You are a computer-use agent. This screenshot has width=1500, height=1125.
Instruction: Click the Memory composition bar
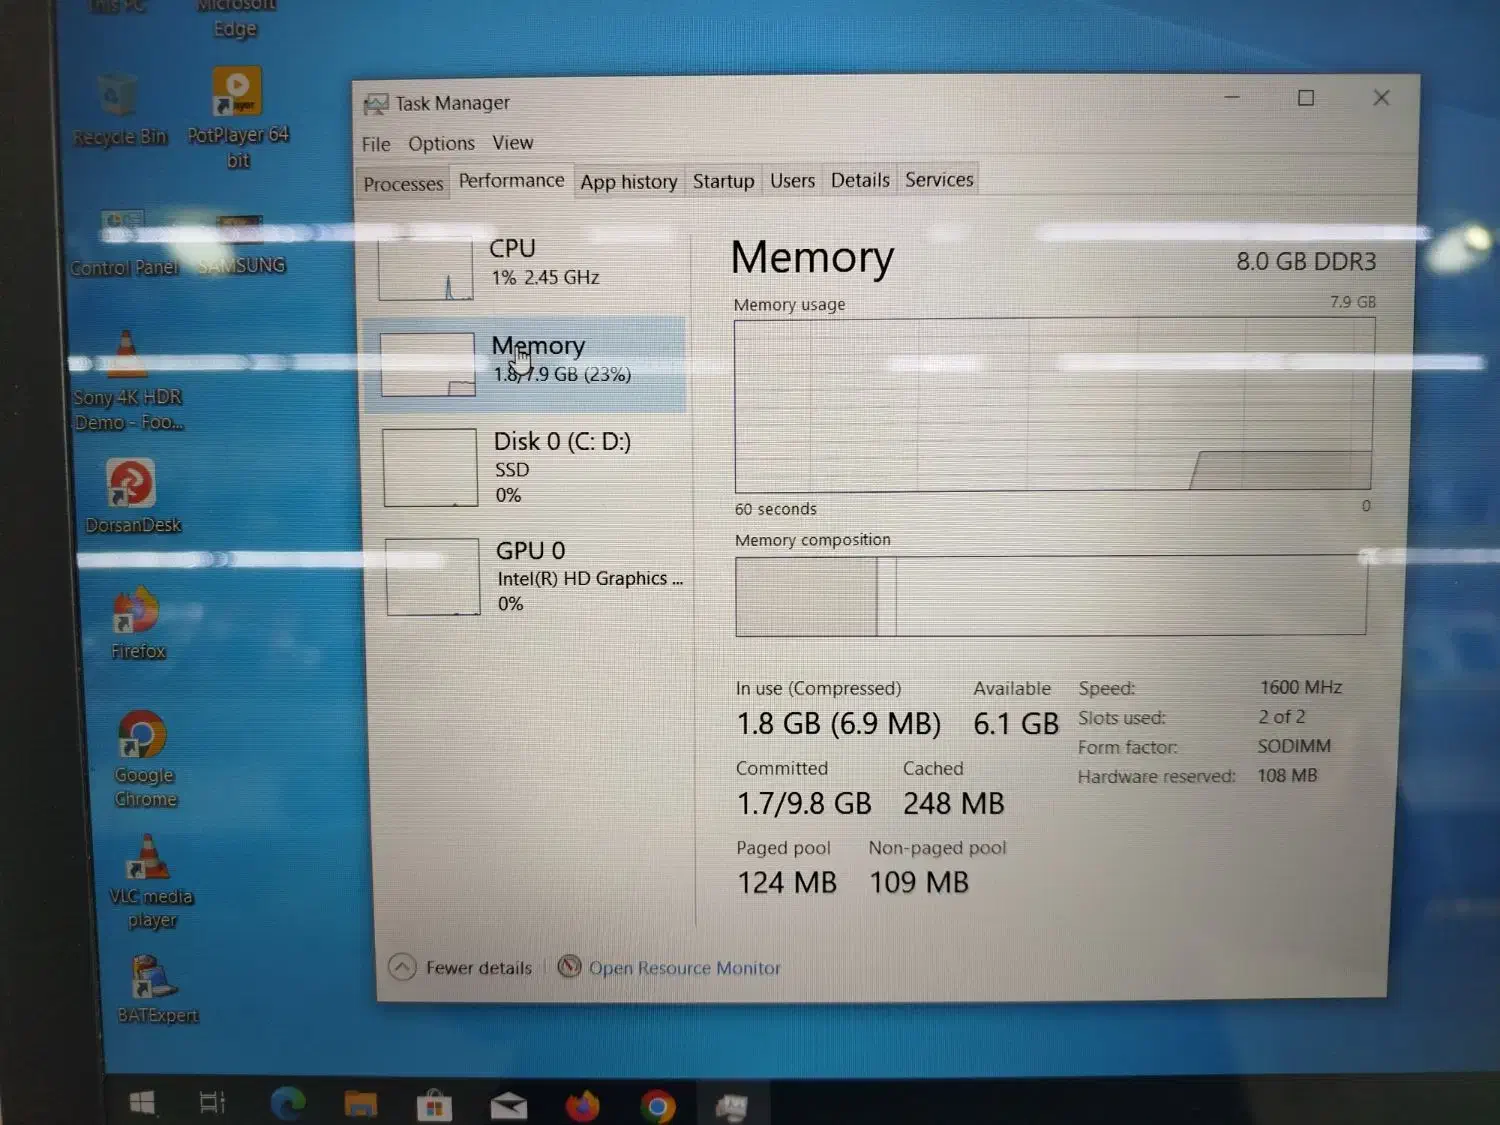1050,596
